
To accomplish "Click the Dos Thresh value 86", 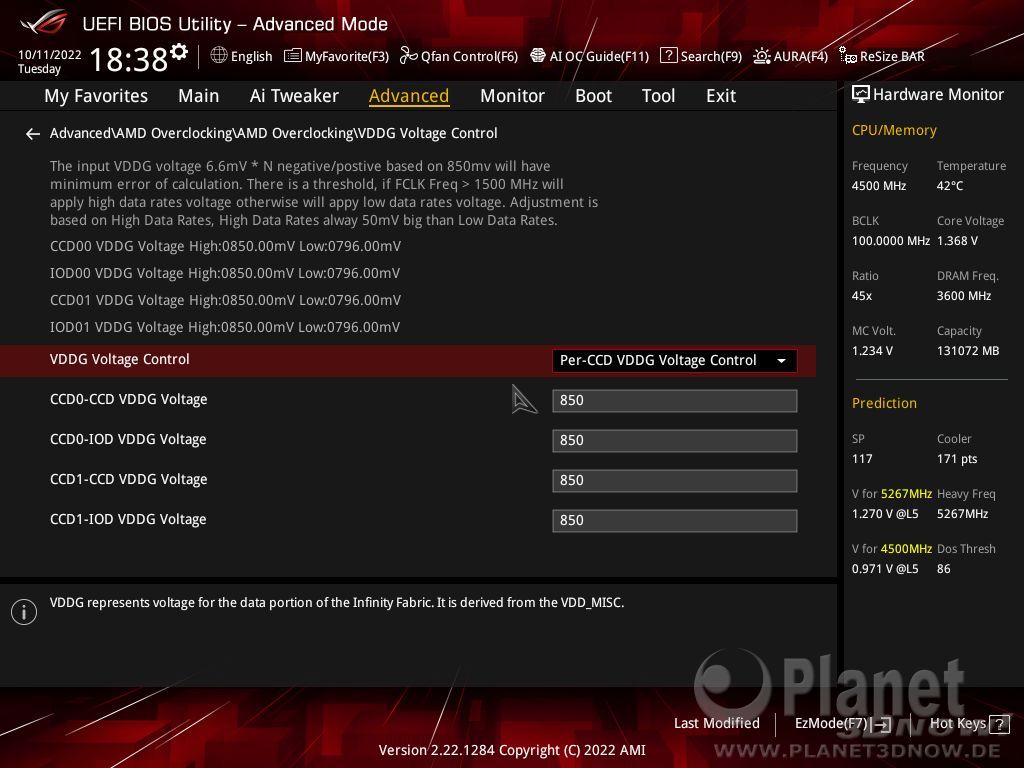I will 944,569.
